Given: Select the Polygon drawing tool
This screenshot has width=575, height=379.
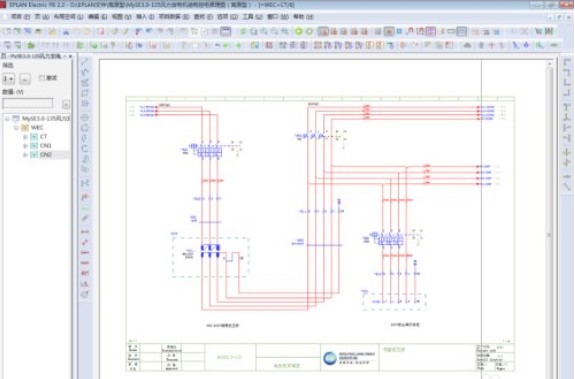Looking at the screenshot, I should point(85,82).
